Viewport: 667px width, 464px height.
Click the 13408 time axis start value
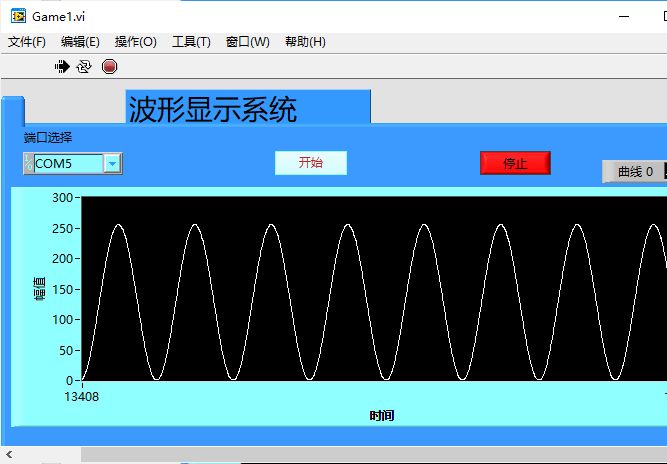pos(81,397)
